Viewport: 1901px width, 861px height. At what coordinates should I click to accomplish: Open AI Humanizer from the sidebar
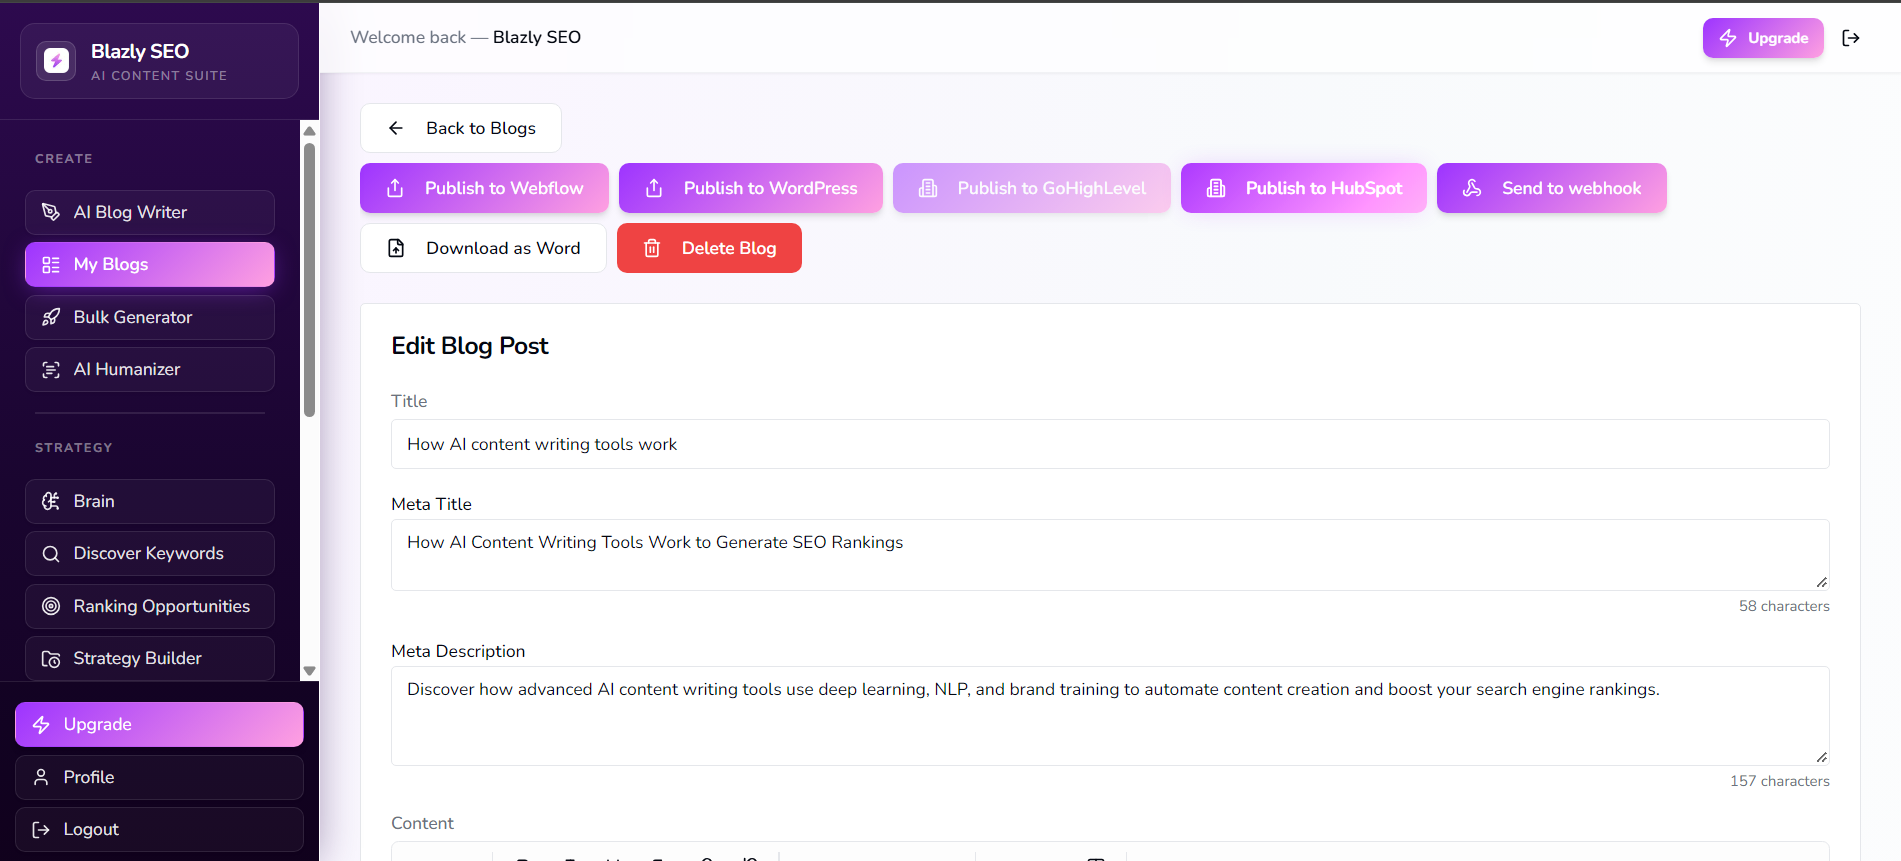[x=150, y=369]
